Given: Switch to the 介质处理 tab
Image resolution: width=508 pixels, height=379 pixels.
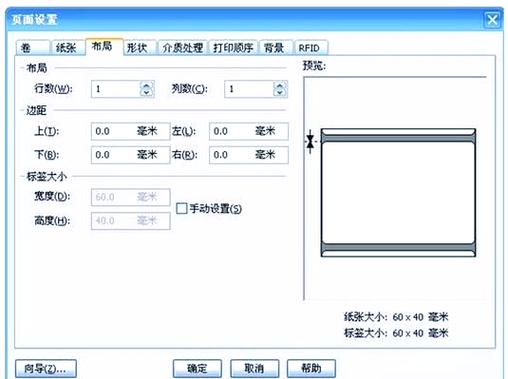Looking at the screenshot, I should tap(183, 48).
